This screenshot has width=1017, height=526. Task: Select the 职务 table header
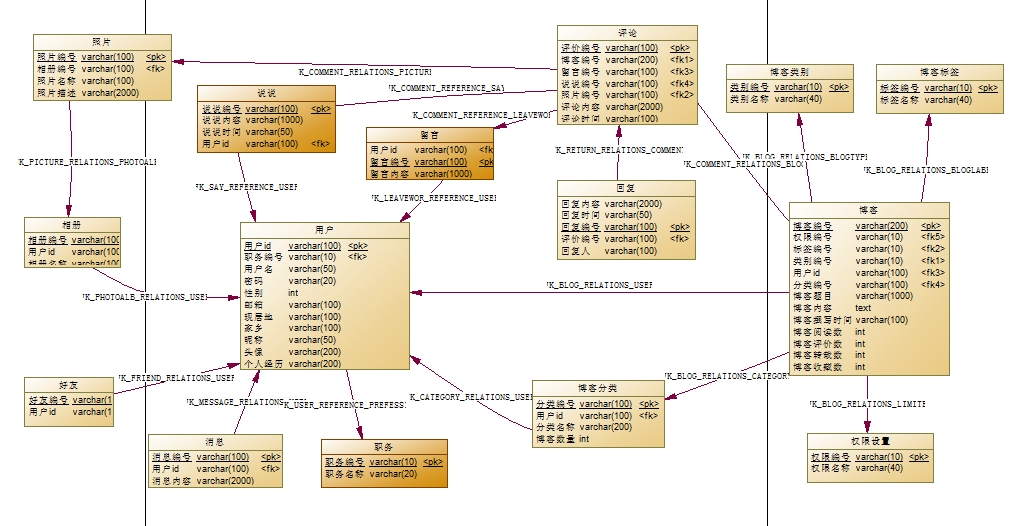tap(384, 448)
